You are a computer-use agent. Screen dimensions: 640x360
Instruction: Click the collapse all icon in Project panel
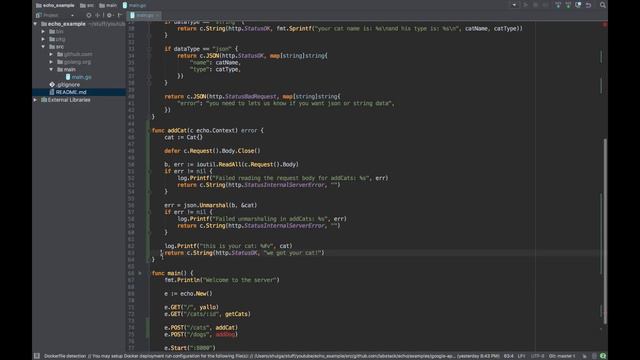click(98, 15)
